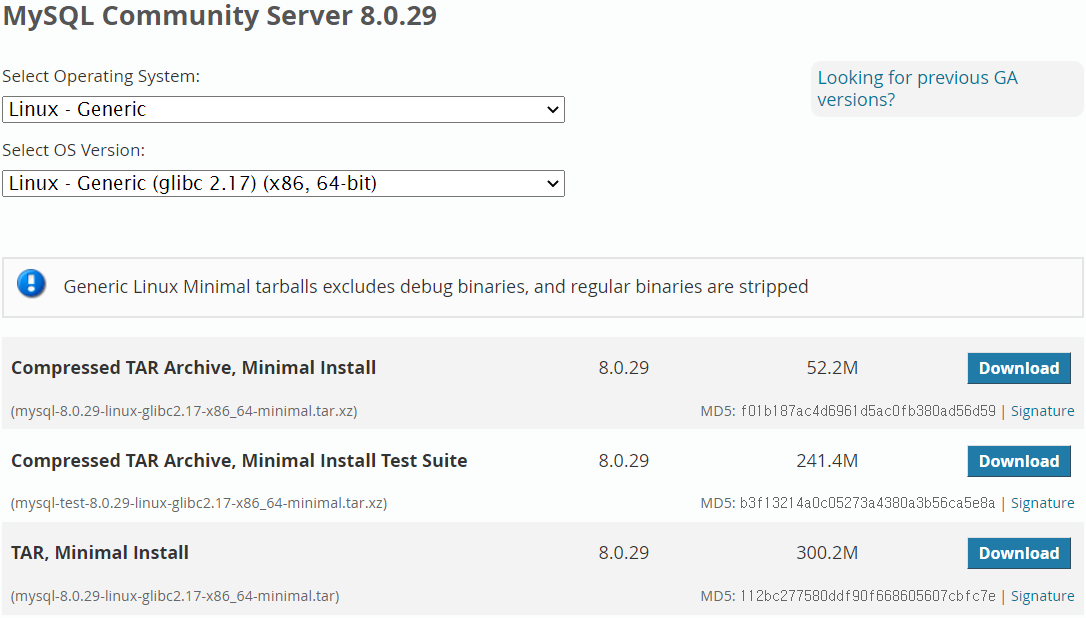Viewport: 1086px width, 618px height.
Task: Click filename mysql-8.0.29-linux-glibc2.17-x86_64-minimal.tar.xz
Action: pos(184,411)
